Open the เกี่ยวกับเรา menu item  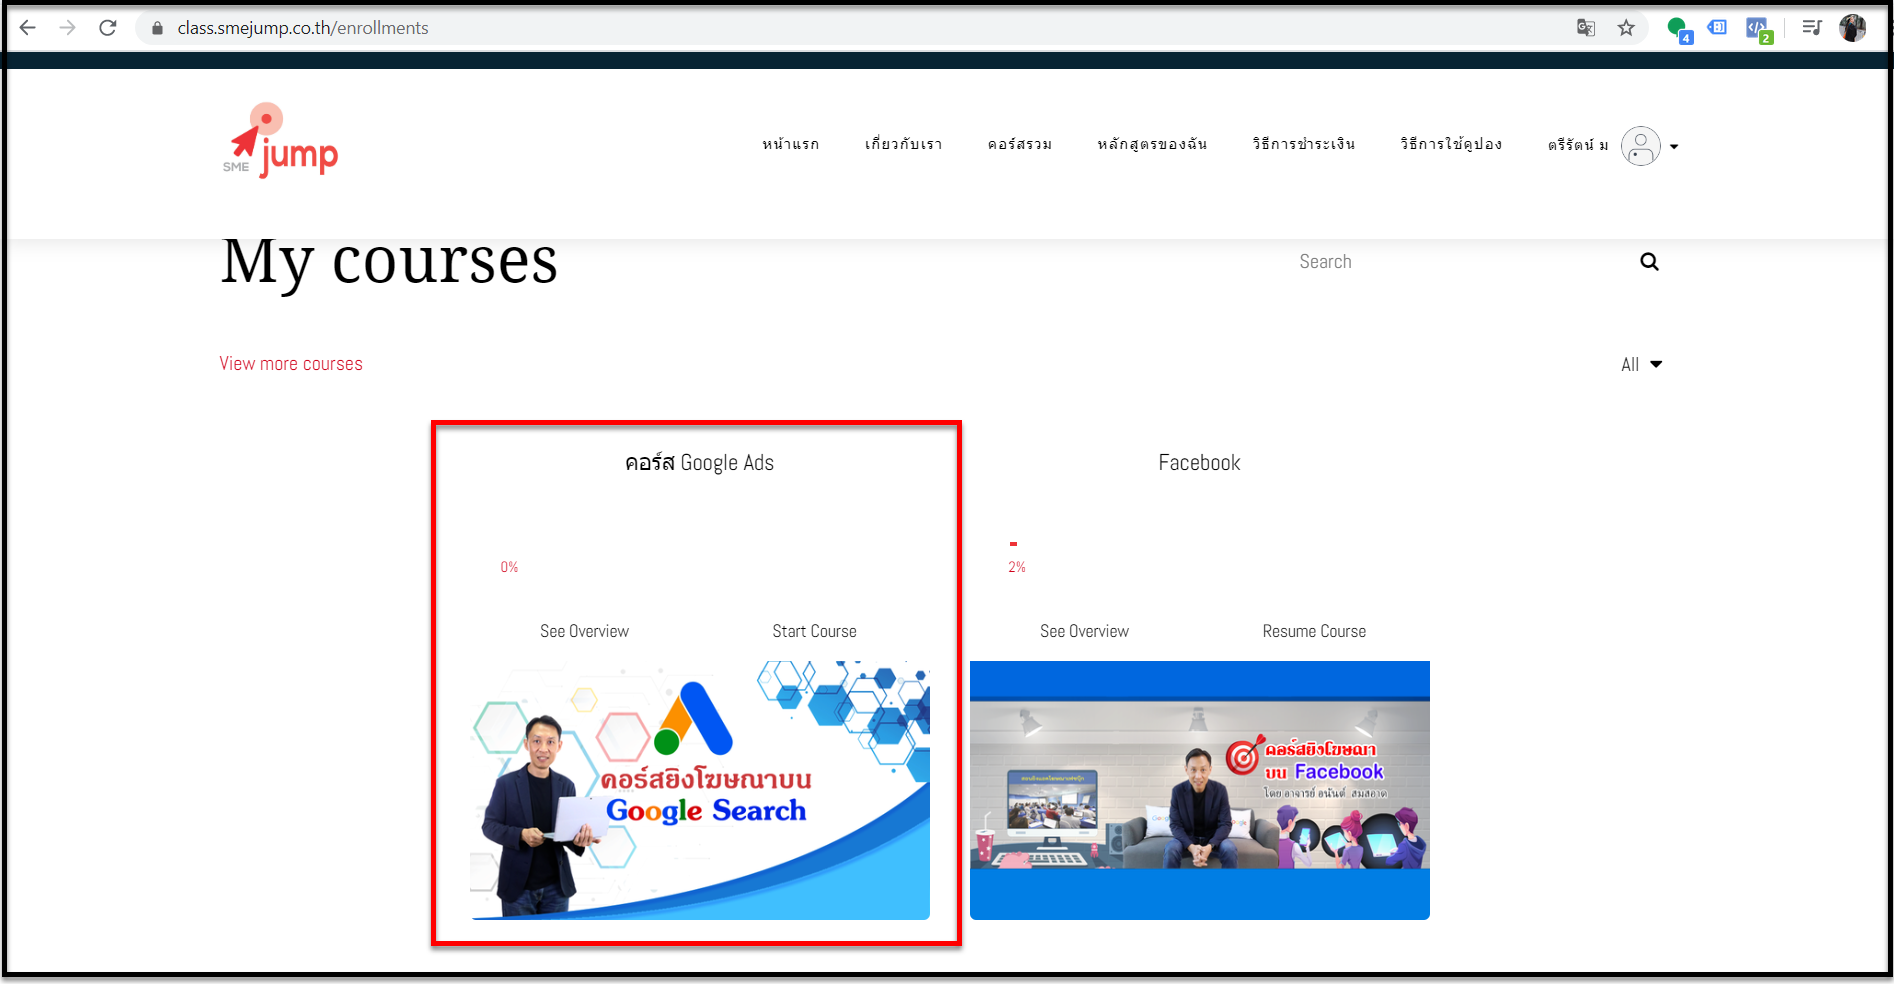[904, 144]
